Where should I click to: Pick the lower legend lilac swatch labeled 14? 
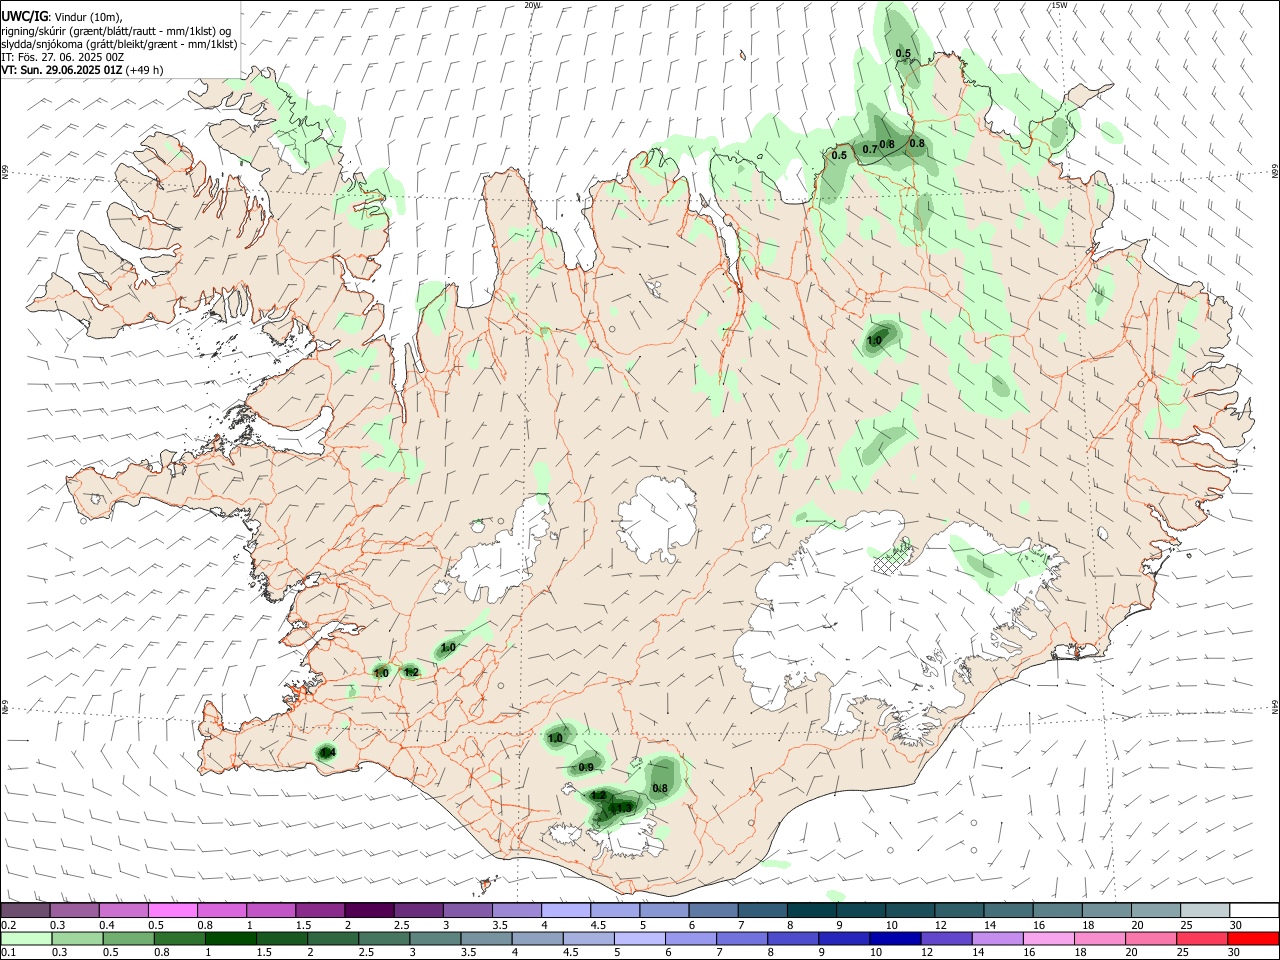(x=997, y=938)
